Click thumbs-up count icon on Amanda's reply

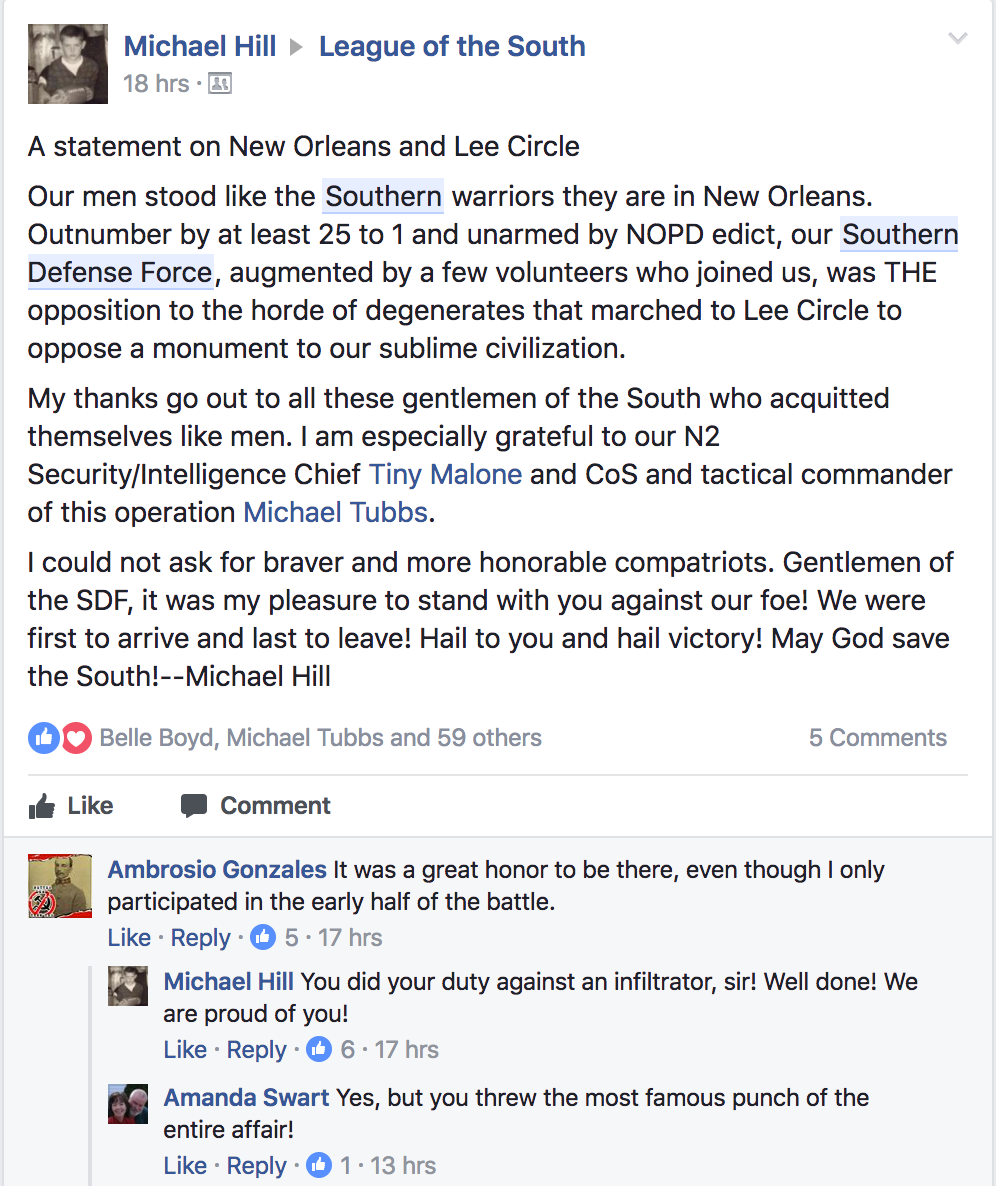click(319, 1165)
